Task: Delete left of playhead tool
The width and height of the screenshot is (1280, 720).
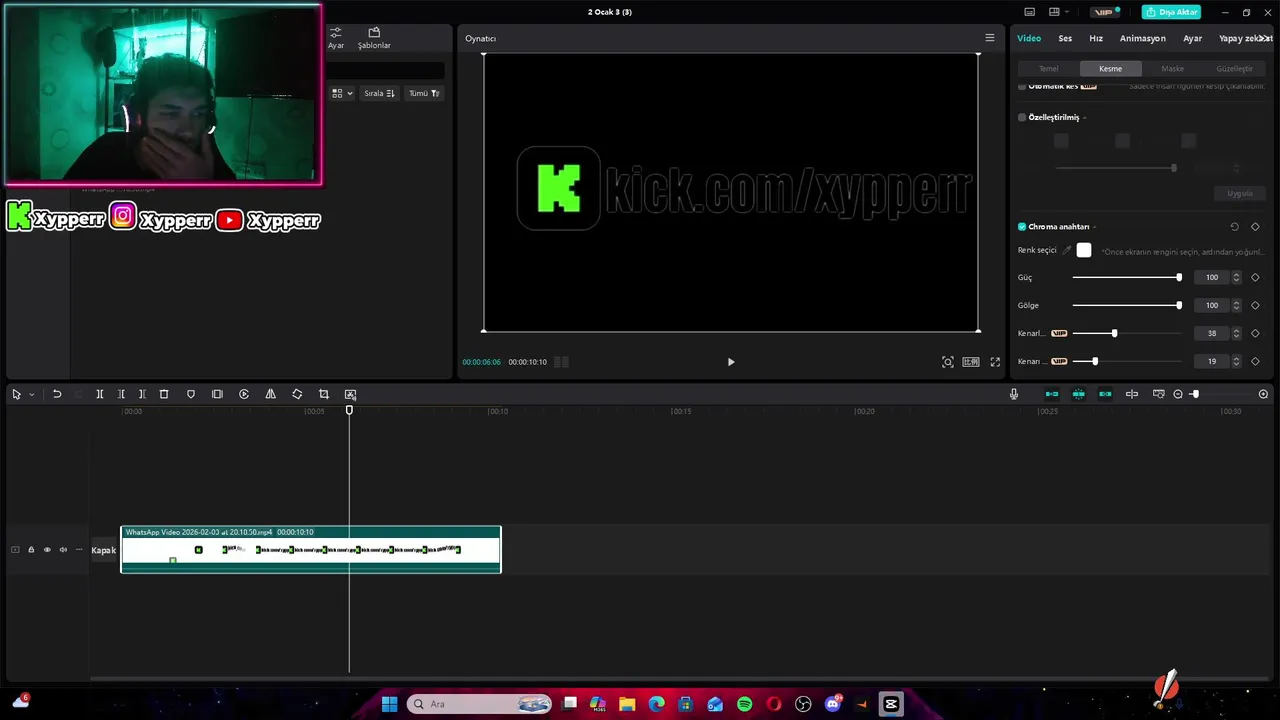Action: click(121, 394)
